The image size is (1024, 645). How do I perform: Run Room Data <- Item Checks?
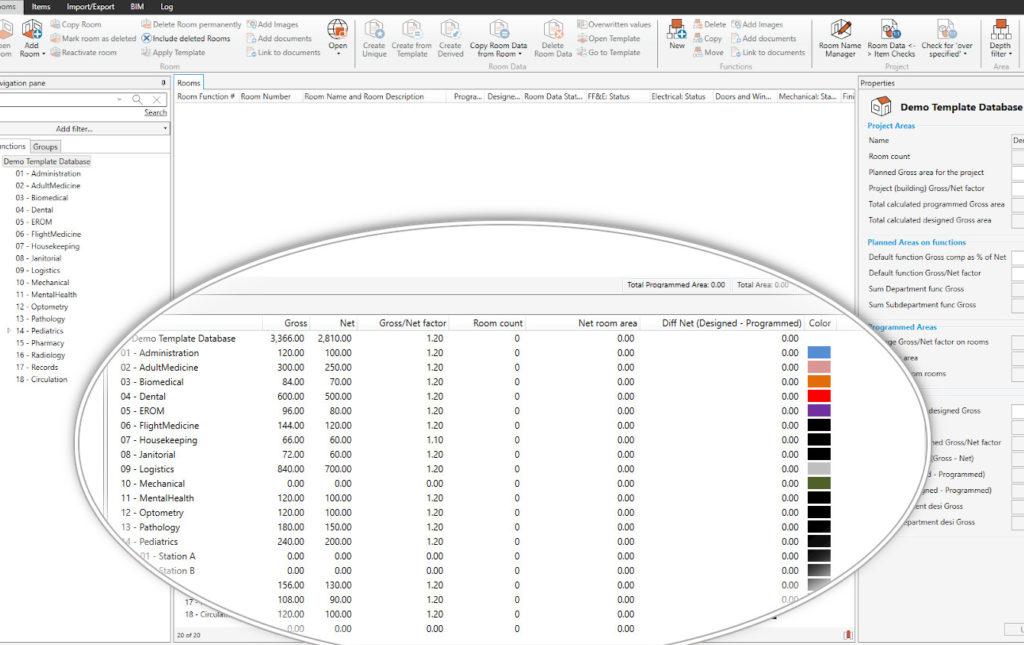click(891, 30)
